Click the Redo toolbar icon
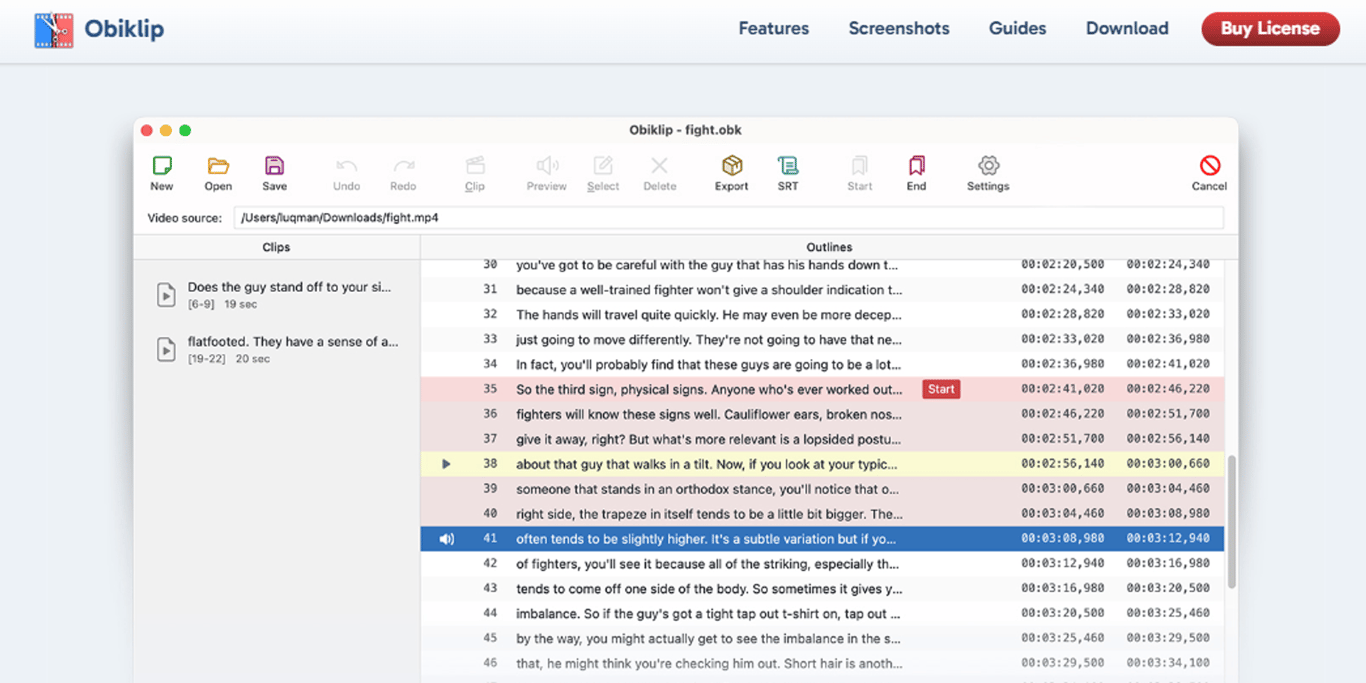The image size is (1366, 683). pyautogui.click(x=403, y=166)
